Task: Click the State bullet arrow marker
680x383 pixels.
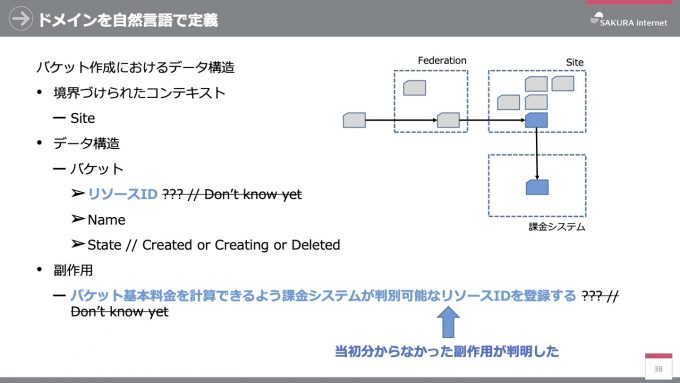Action: [x=78, y=244]
